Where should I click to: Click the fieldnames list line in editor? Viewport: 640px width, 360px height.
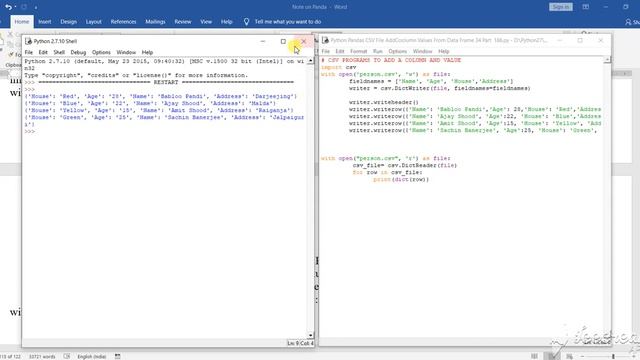(431, 81)
